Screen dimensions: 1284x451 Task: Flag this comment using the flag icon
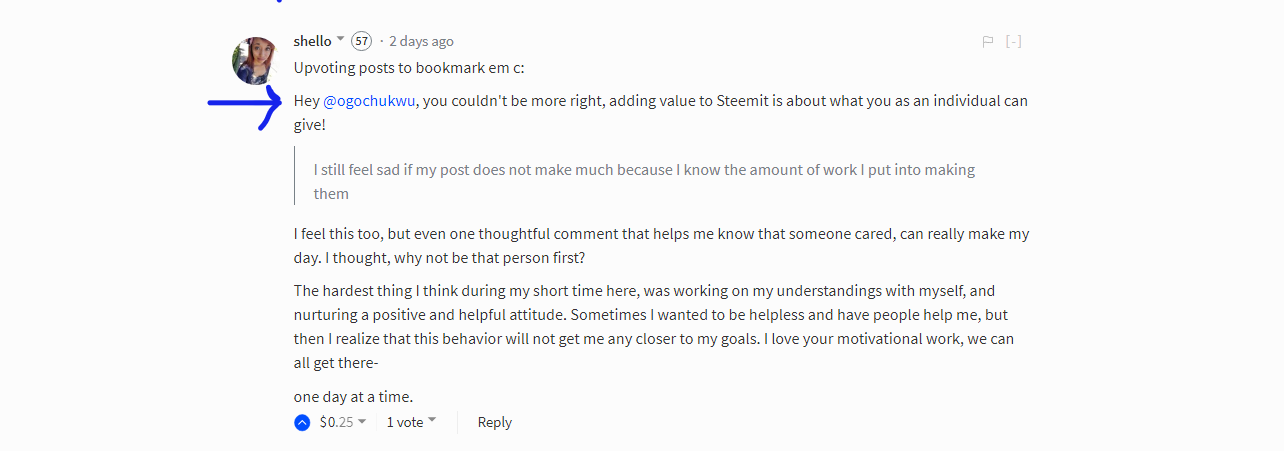[987, 42]
